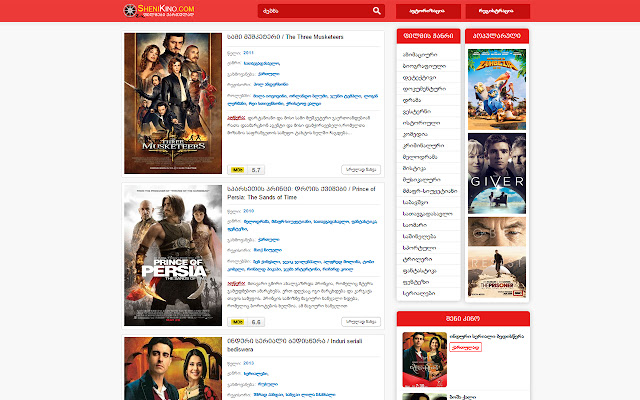The height and width of the screenshot is (400, 640).
Task: Click translation link of Three Musketeers
Action: [269, 74]
